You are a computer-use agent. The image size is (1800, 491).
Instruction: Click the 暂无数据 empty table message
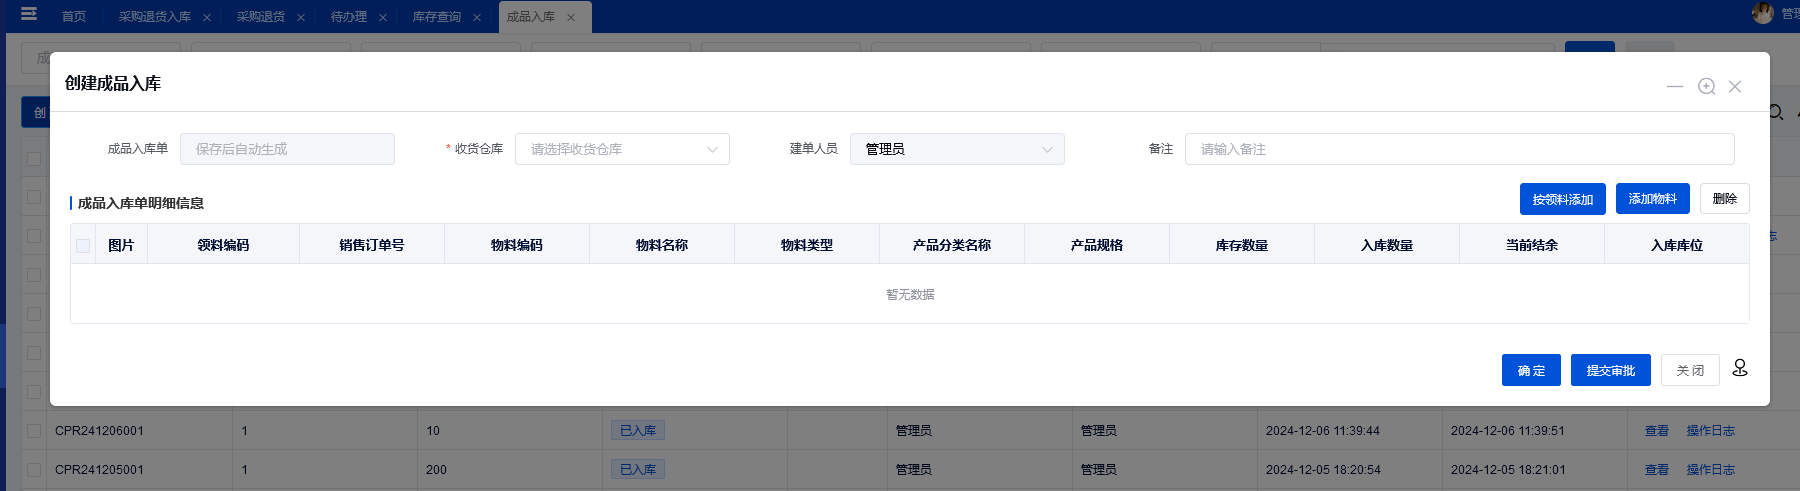click(910, 294)
